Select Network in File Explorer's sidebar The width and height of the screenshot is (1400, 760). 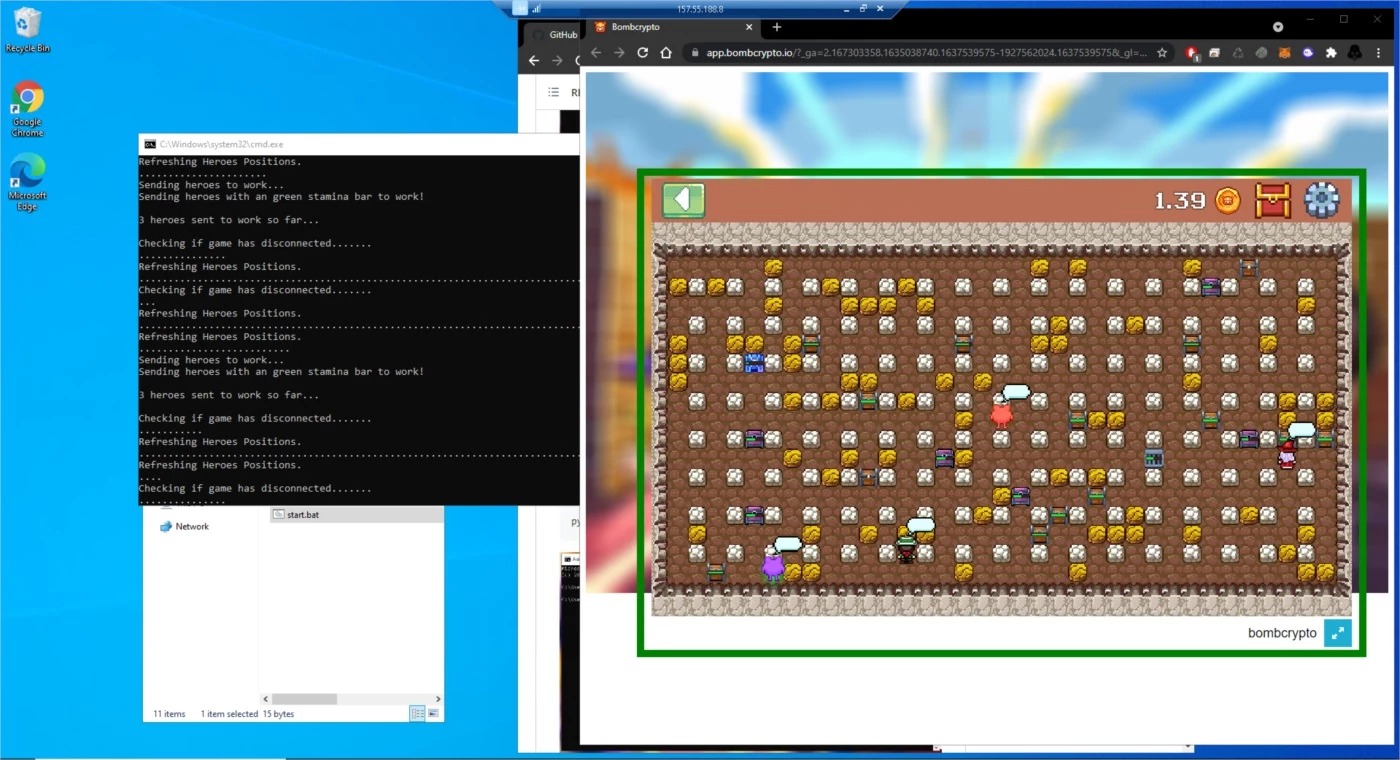(x=185, y=526)
